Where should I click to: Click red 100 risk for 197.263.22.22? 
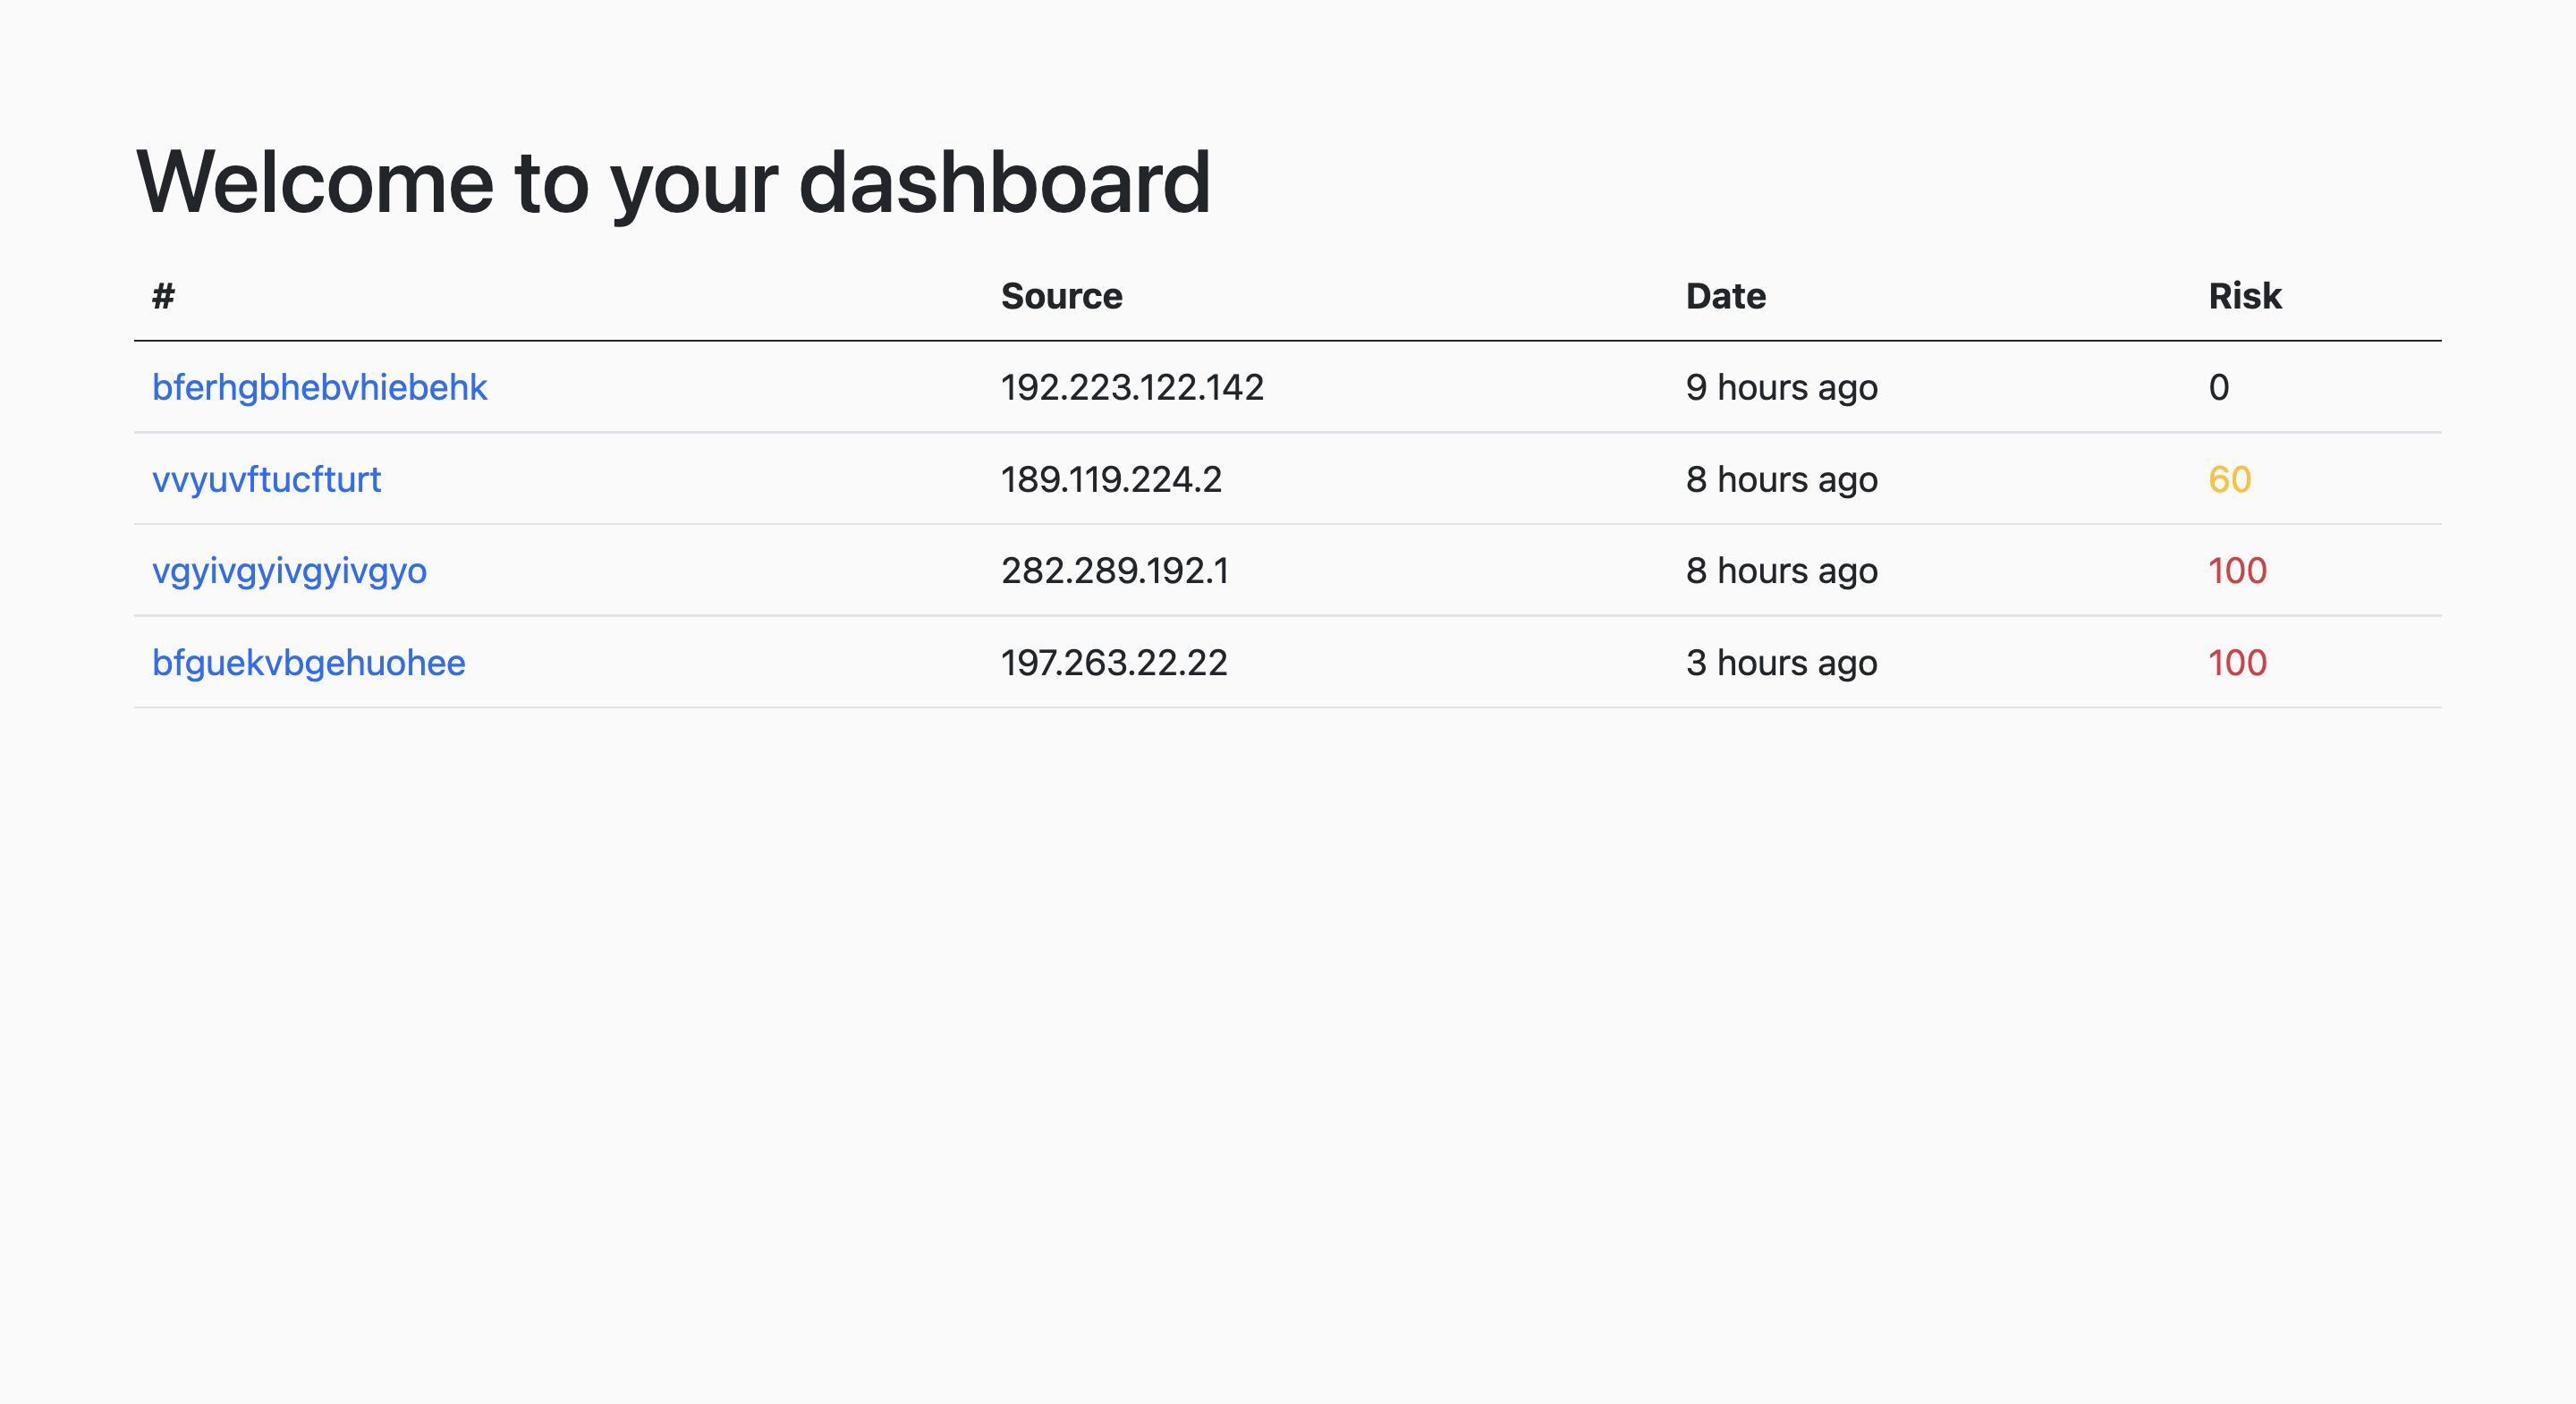[2237, 662]
